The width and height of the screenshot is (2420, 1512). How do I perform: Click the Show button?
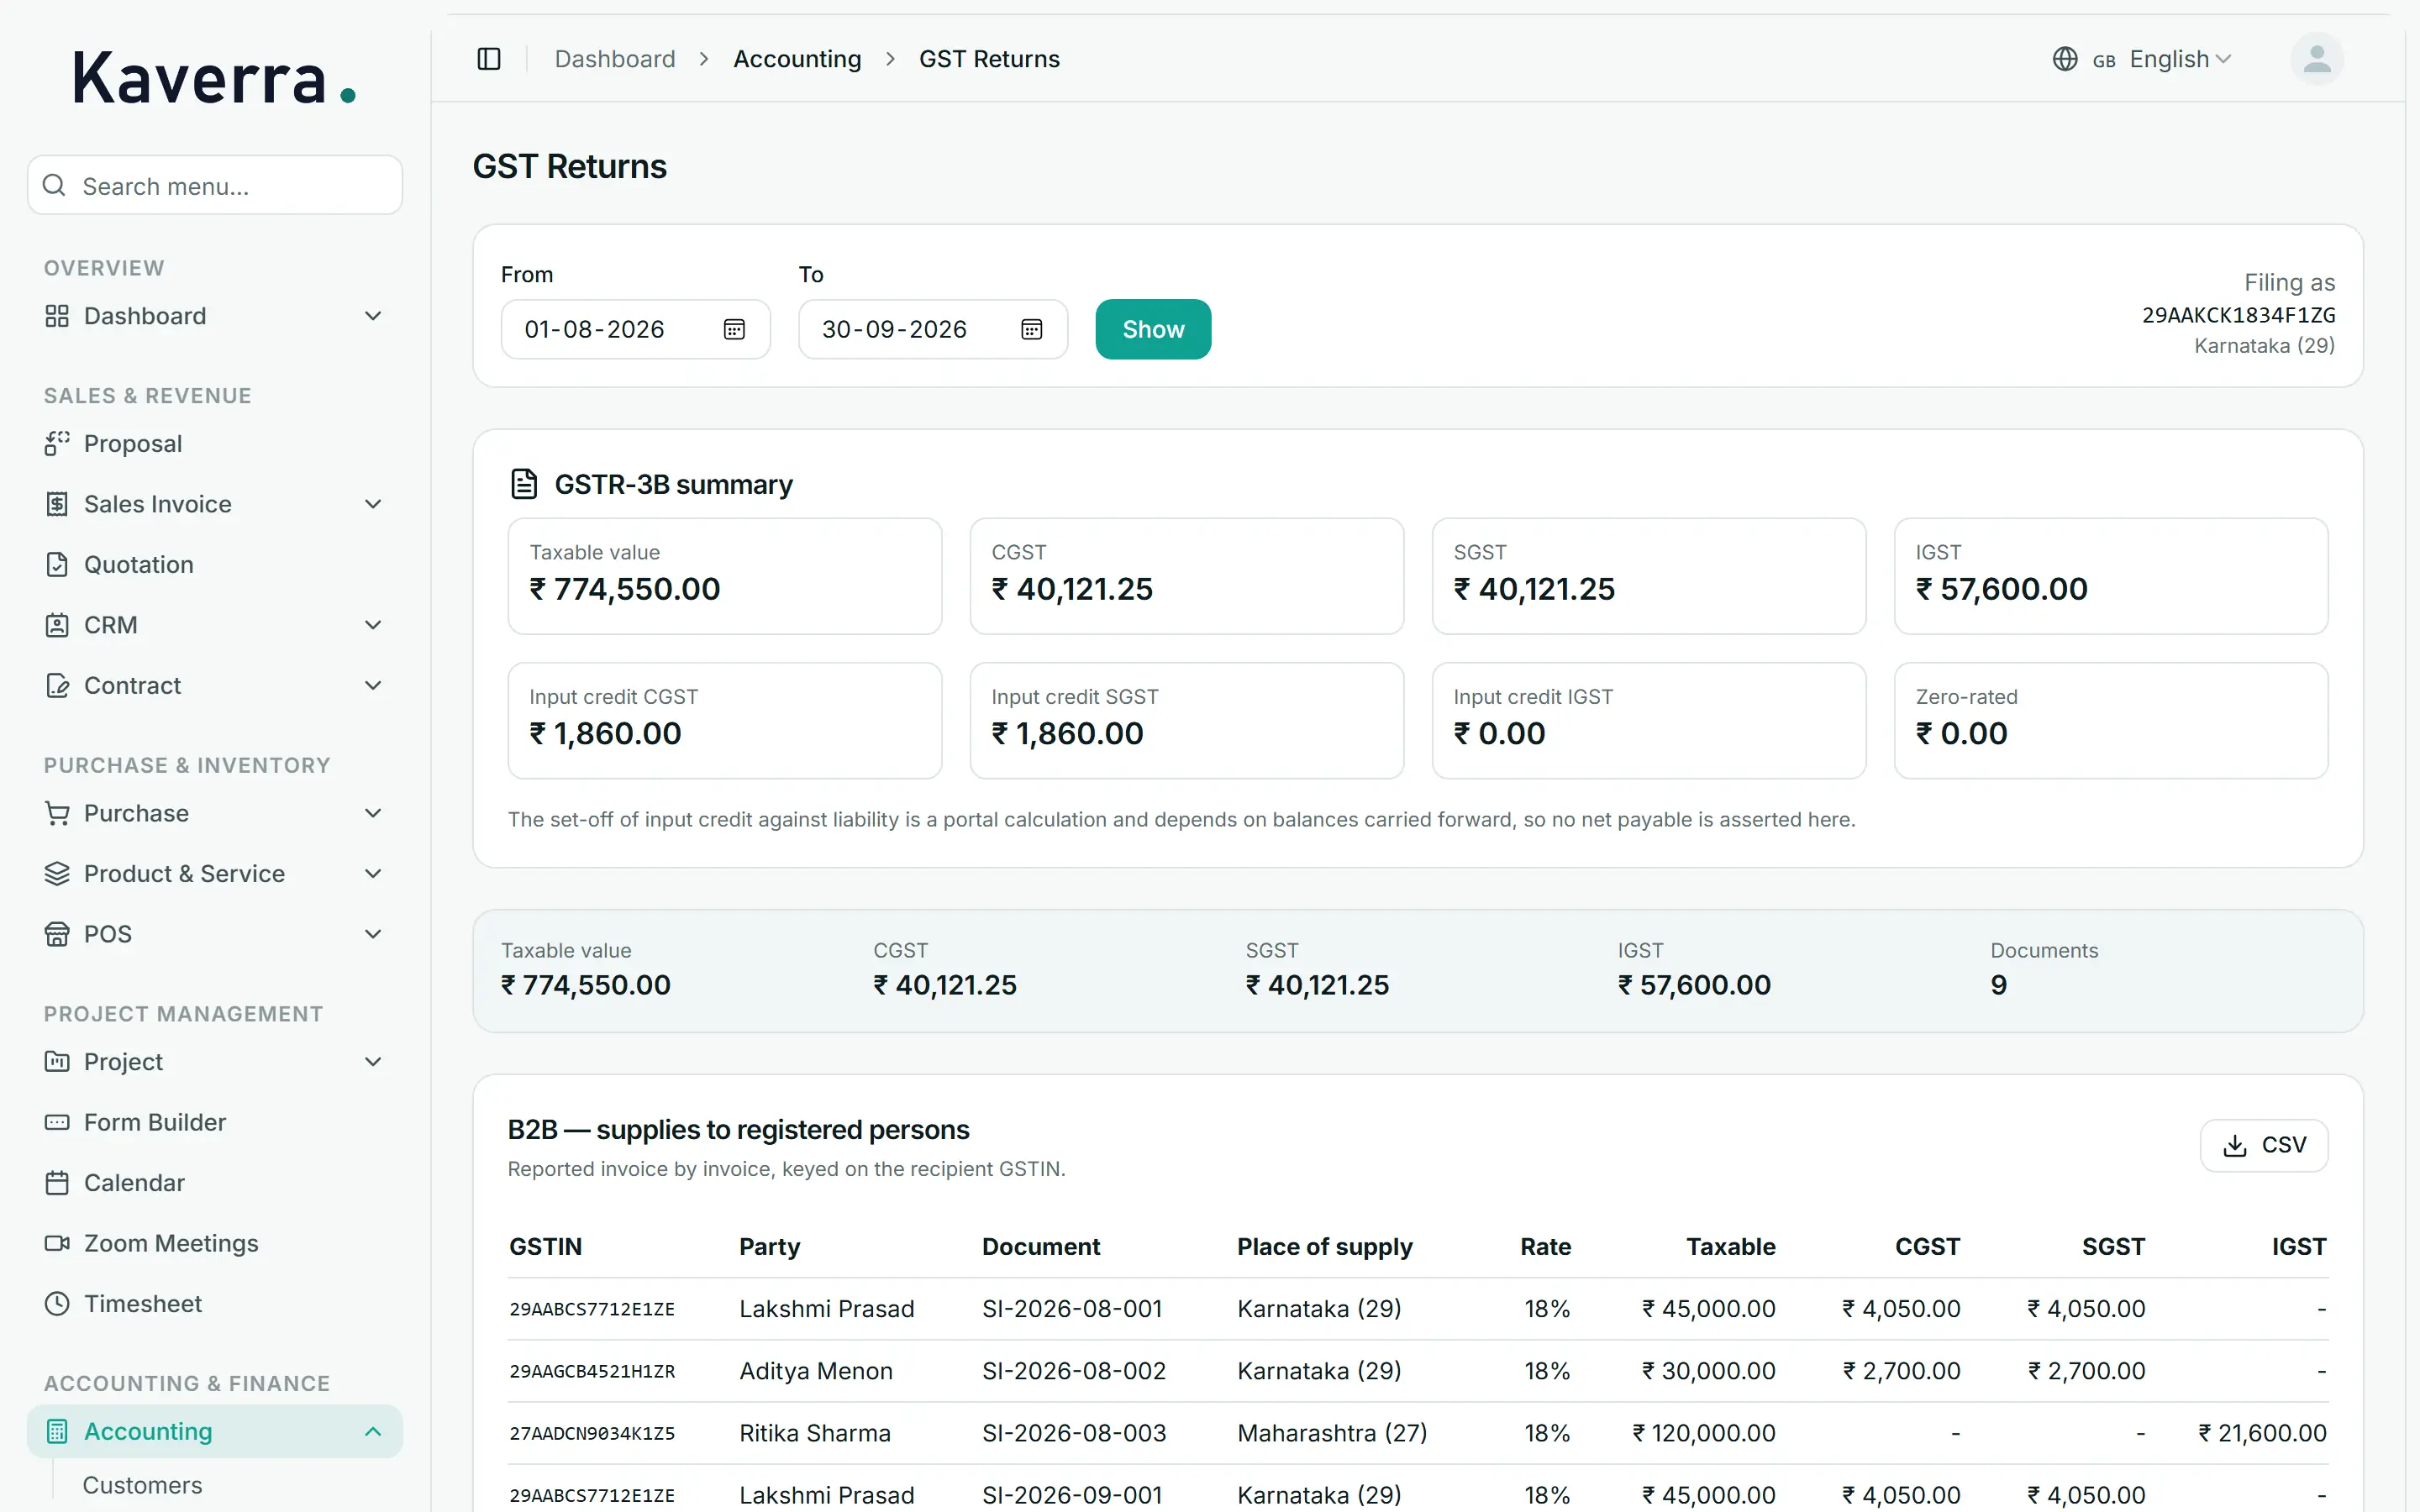1153,329
